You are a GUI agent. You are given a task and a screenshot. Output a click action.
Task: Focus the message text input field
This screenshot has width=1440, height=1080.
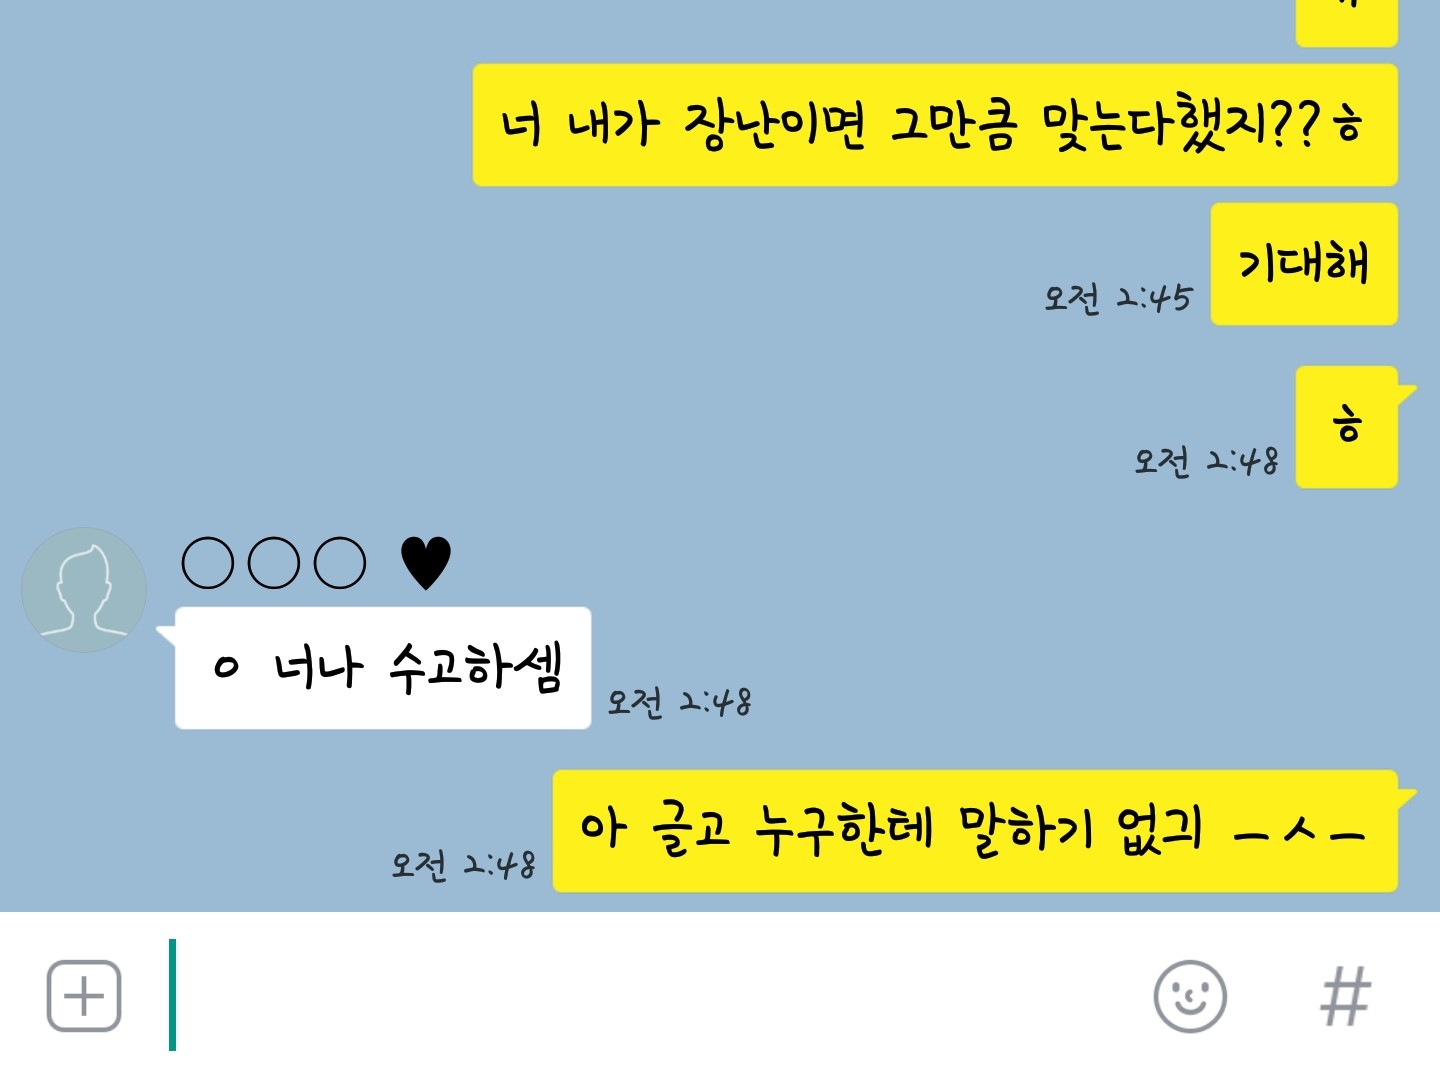(650, 996)
